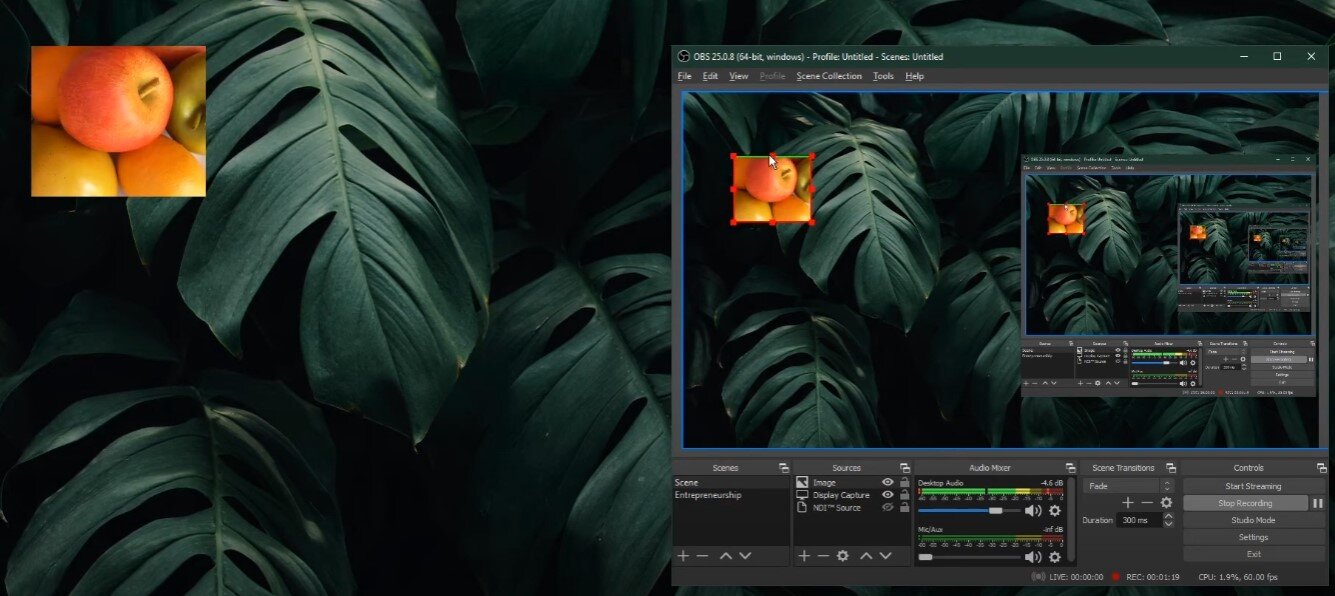Open the Fade transition dropdown
Screen dimensions: 1335x596
click(x=1127, y=486)
